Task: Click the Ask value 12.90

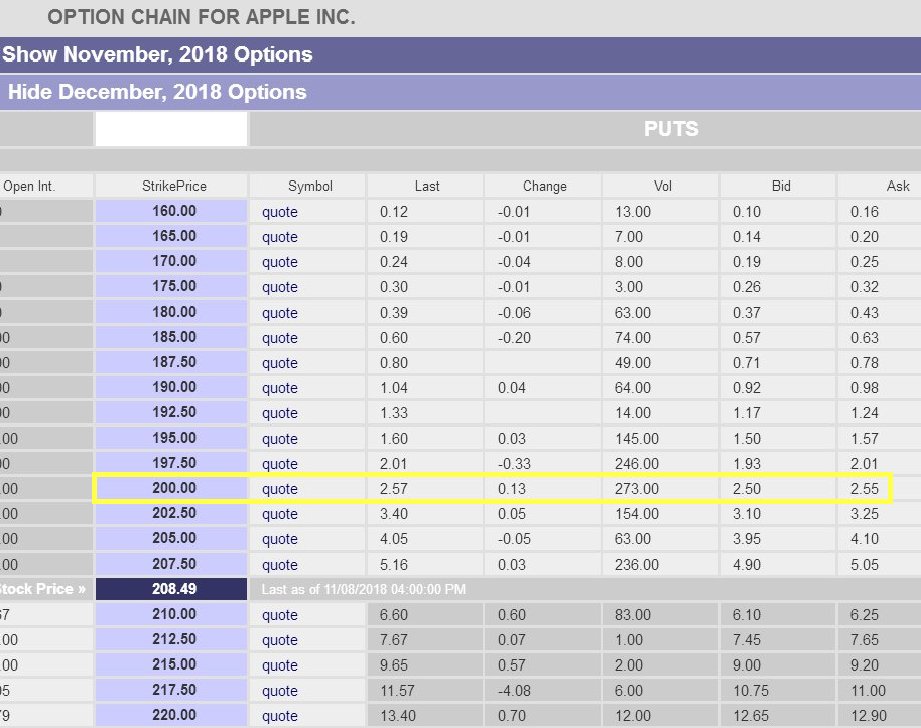Action: click(869, 716)
